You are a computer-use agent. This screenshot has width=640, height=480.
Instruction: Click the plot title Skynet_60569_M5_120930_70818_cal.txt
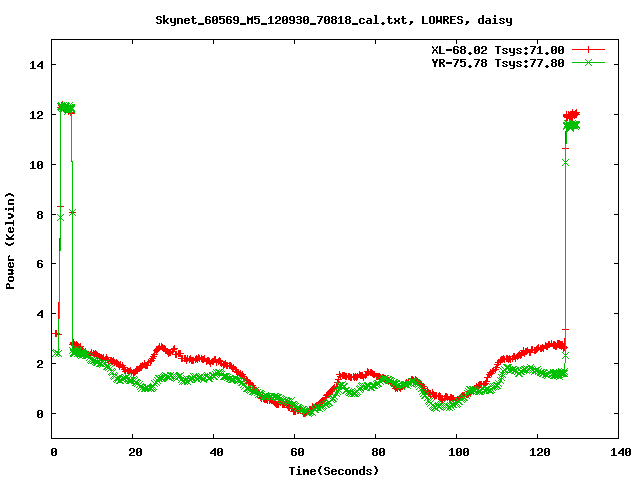(281, 20)
